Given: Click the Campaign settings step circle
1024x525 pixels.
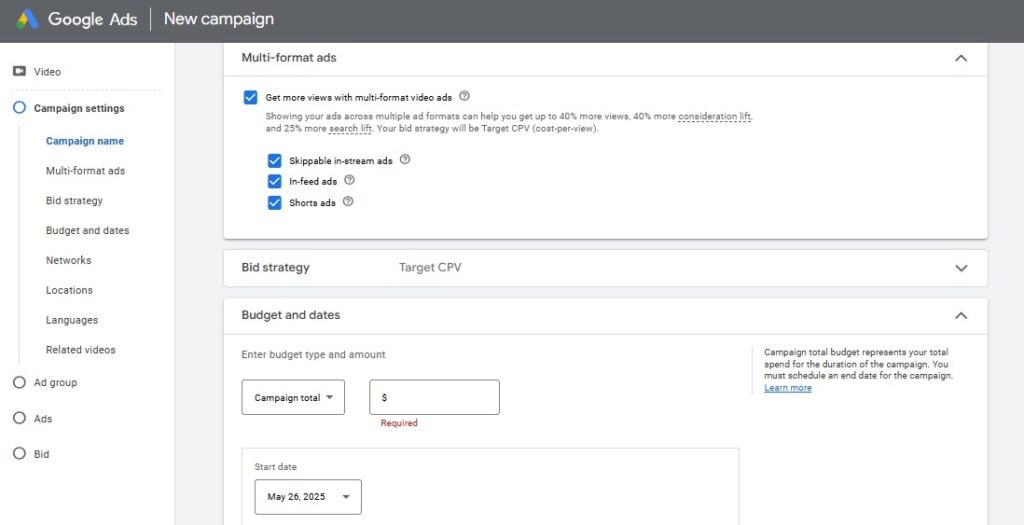Looking at the screenshot, I should click(x=20, y=108).
